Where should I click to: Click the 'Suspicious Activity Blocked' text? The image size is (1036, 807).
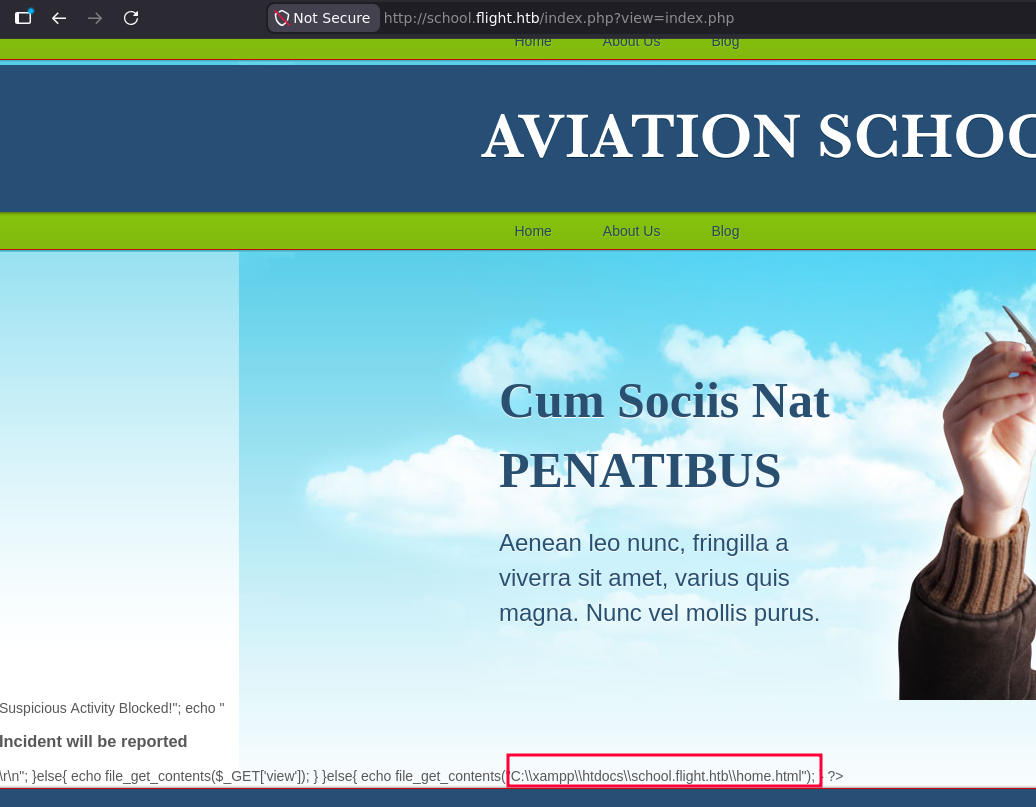[x=86, y=708]
